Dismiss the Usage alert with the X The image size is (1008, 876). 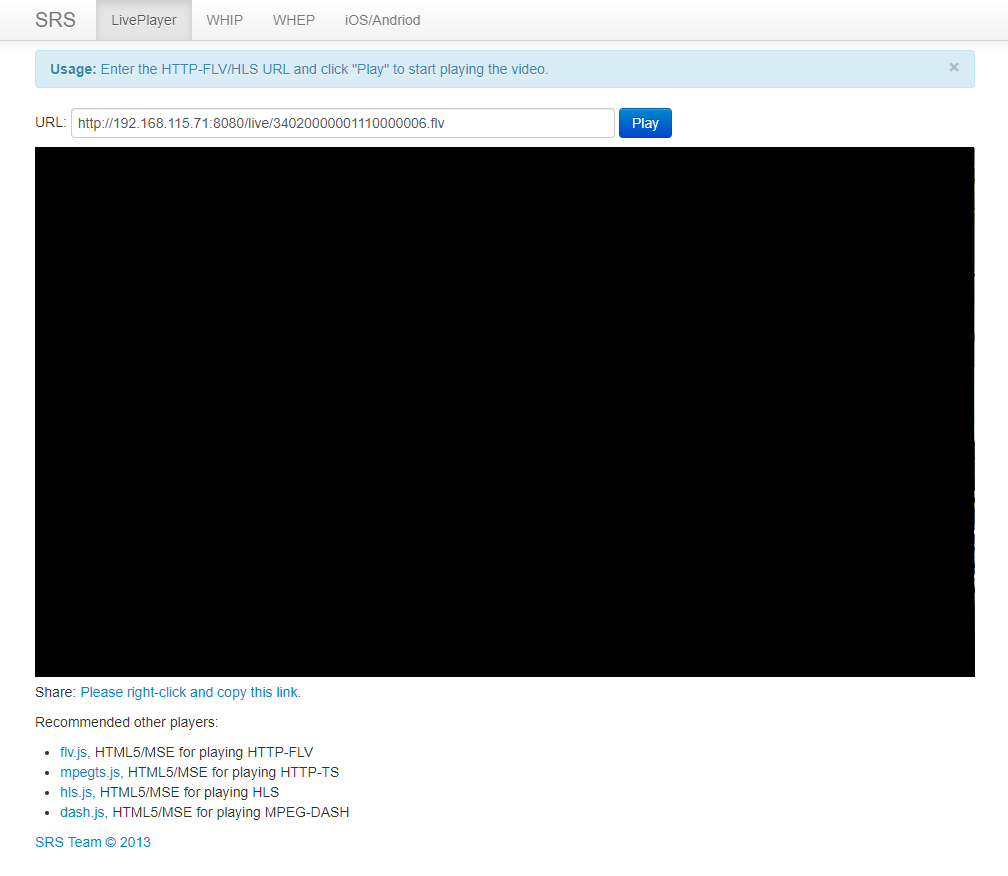(953, 67)
